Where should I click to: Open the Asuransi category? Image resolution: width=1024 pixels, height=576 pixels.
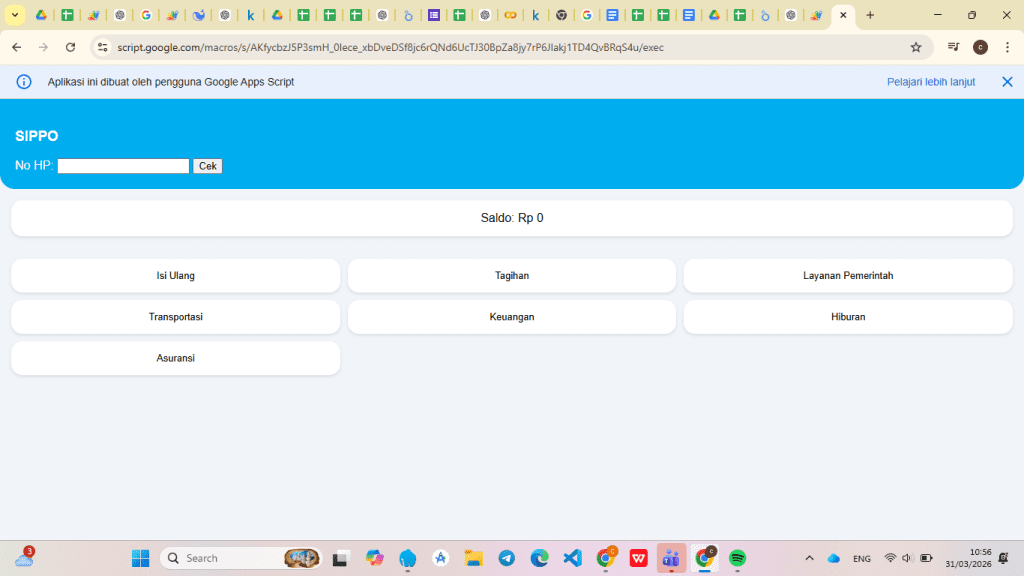coord(175,358)
